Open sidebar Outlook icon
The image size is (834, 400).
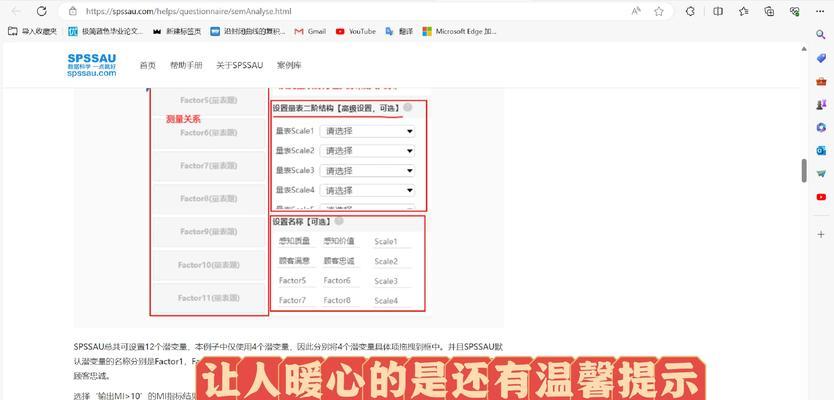click(821, 151)
